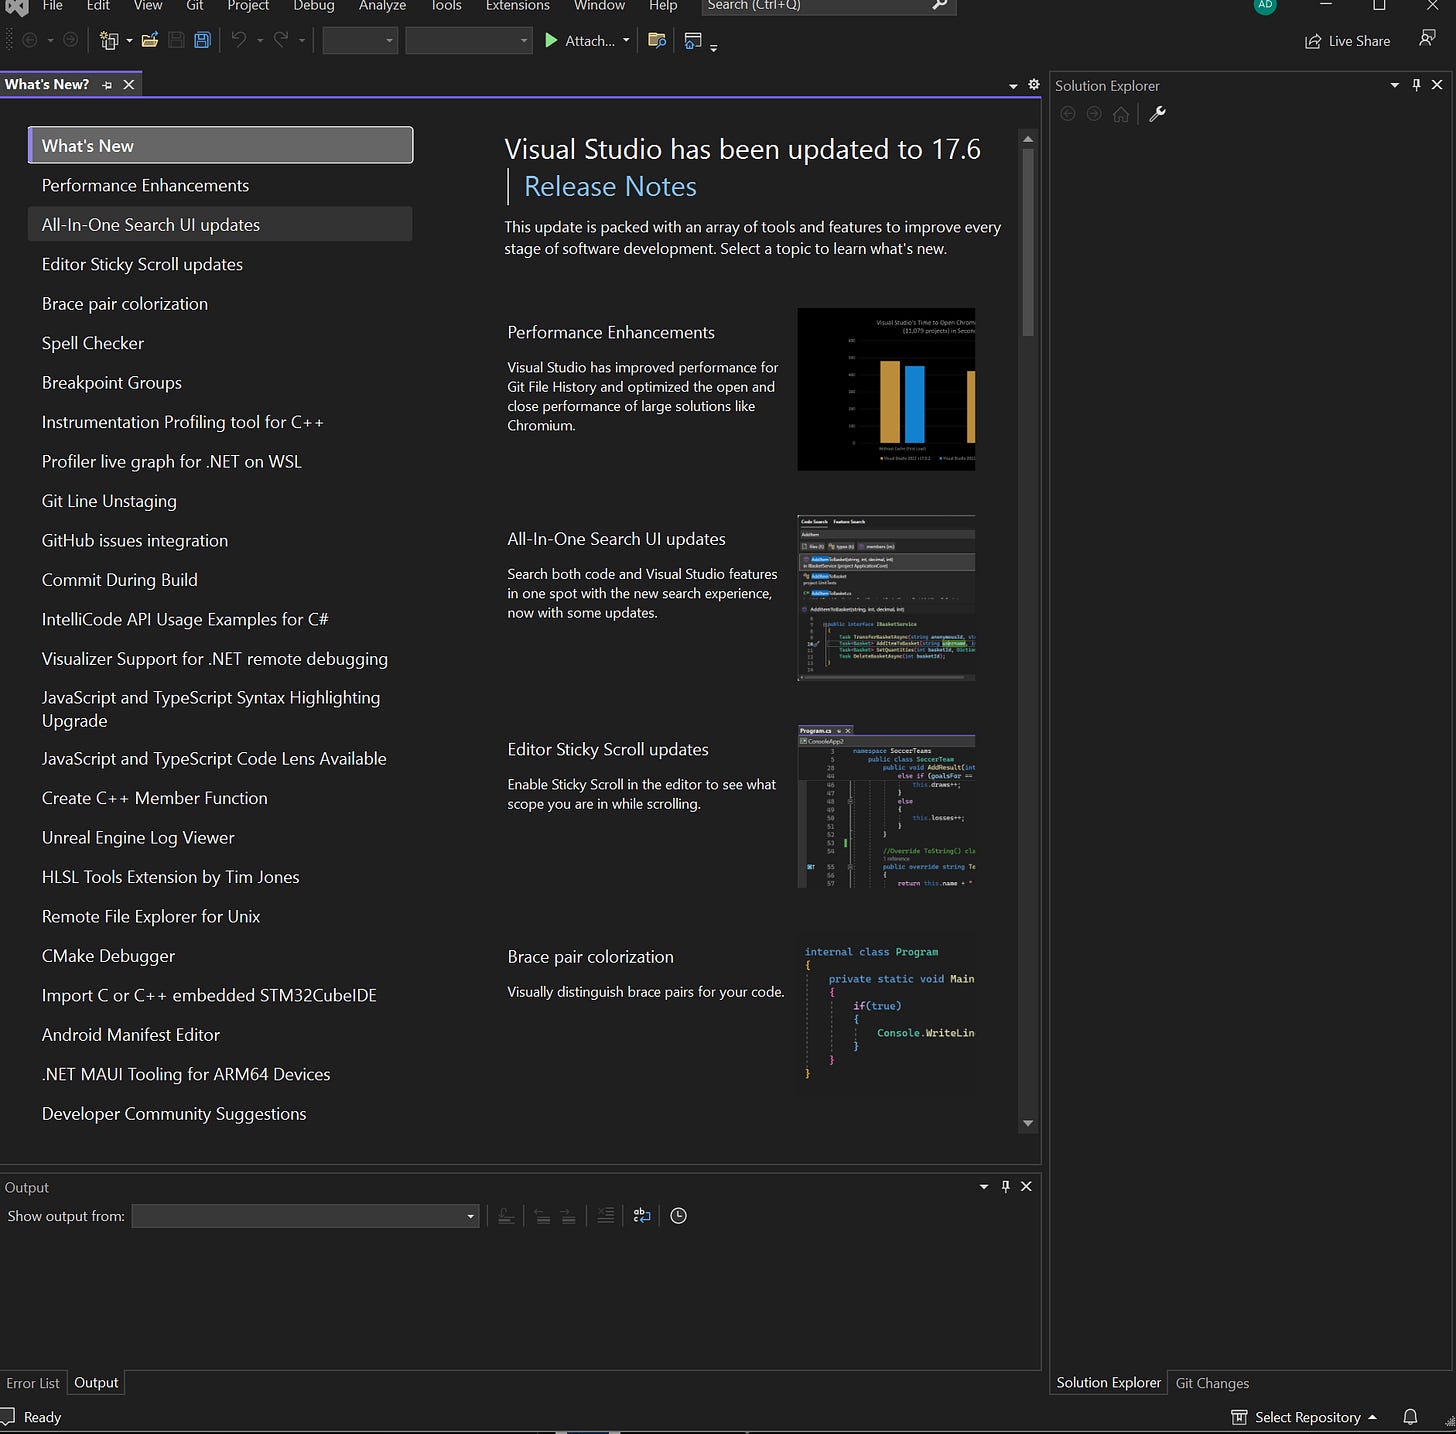The width and height of the screenshot is (1456, 1434).
Task: Open the solution configurations dropdown
Action: pyautogui.click(x=360, y=41)
